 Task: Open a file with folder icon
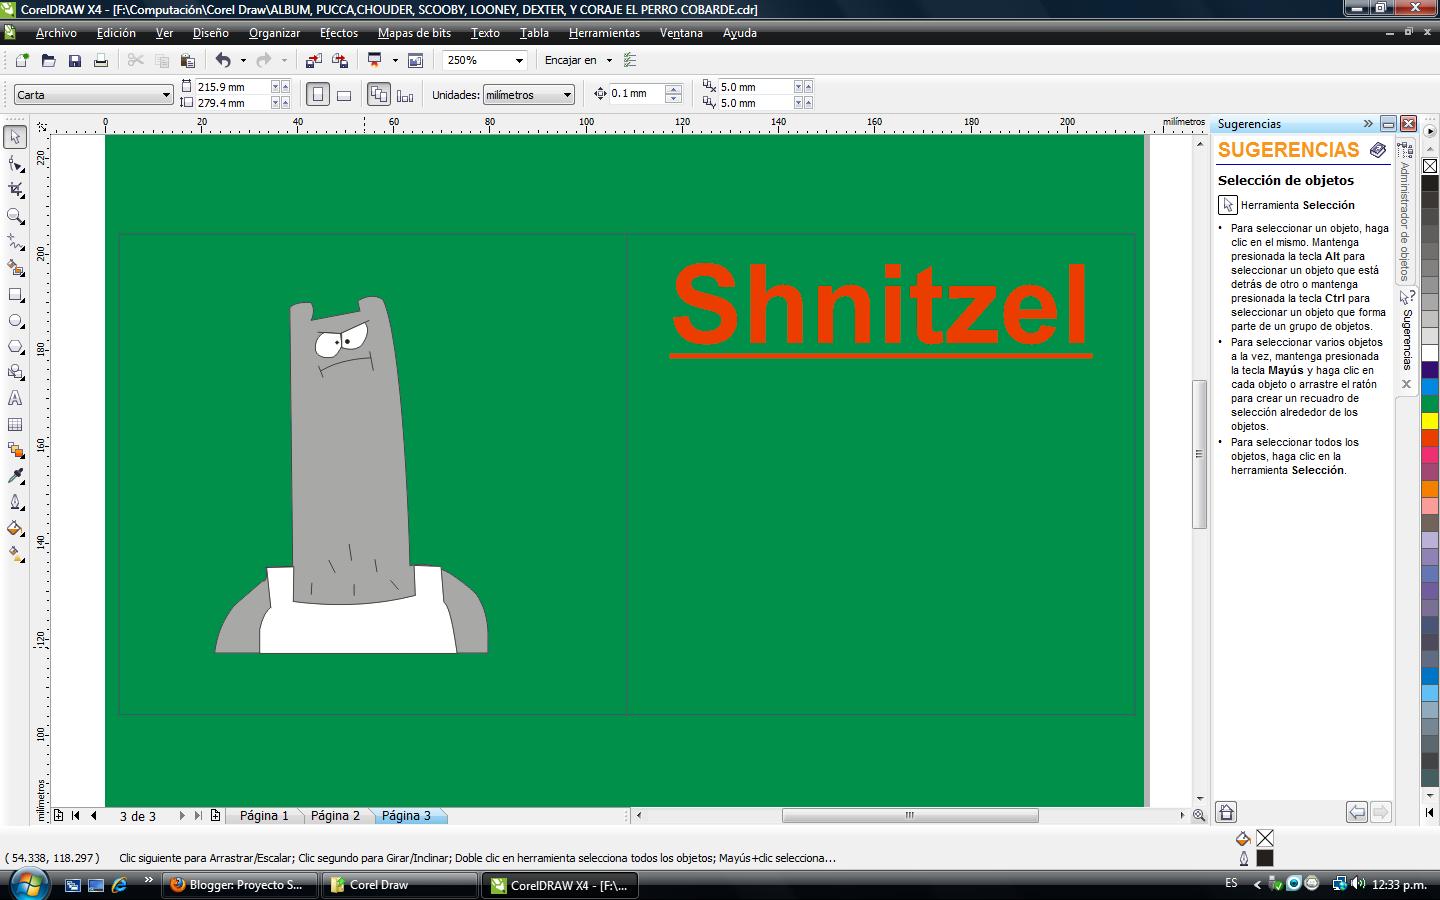(x=48, y=60)
